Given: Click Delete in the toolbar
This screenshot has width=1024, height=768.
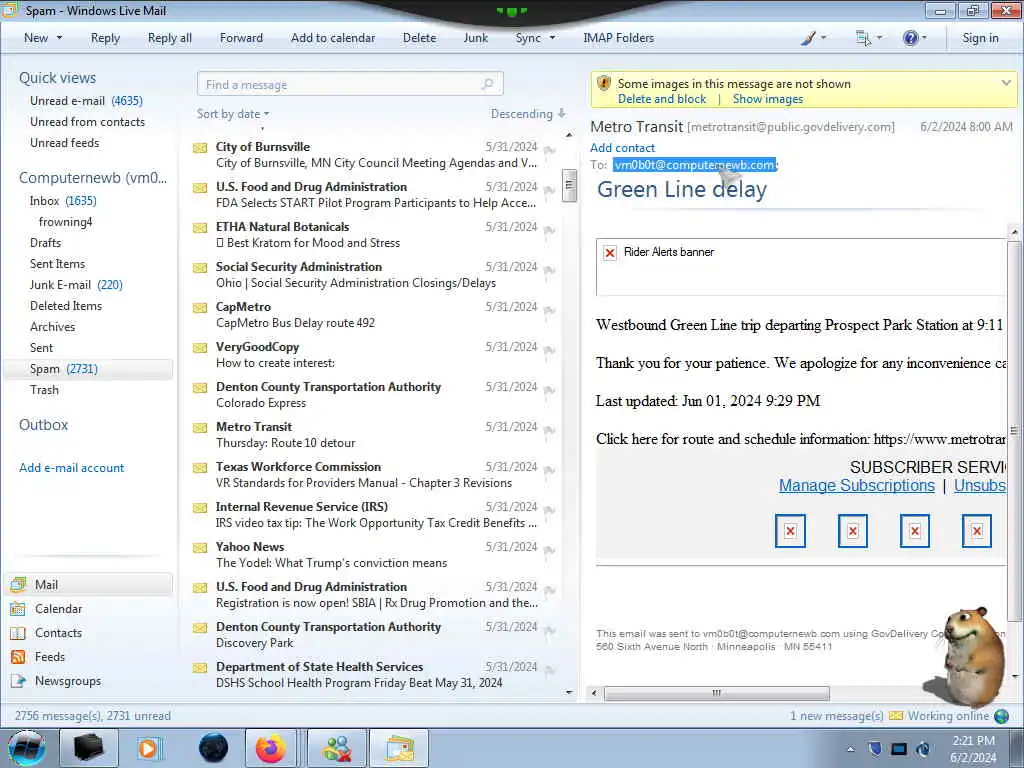Looking at the screenshot, I should click(x=419, y=38).
